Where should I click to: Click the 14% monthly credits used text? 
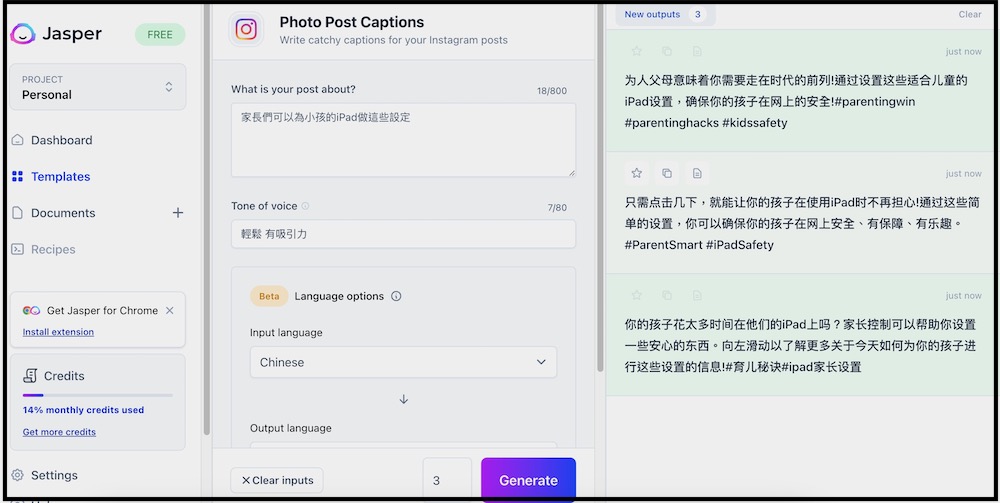[84, 411]
